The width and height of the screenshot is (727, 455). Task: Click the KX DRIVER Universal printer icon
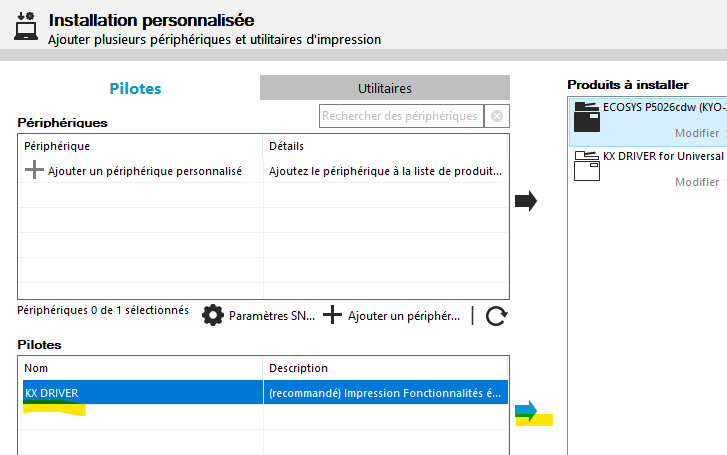pyautogui.click(x=585, y=165)
